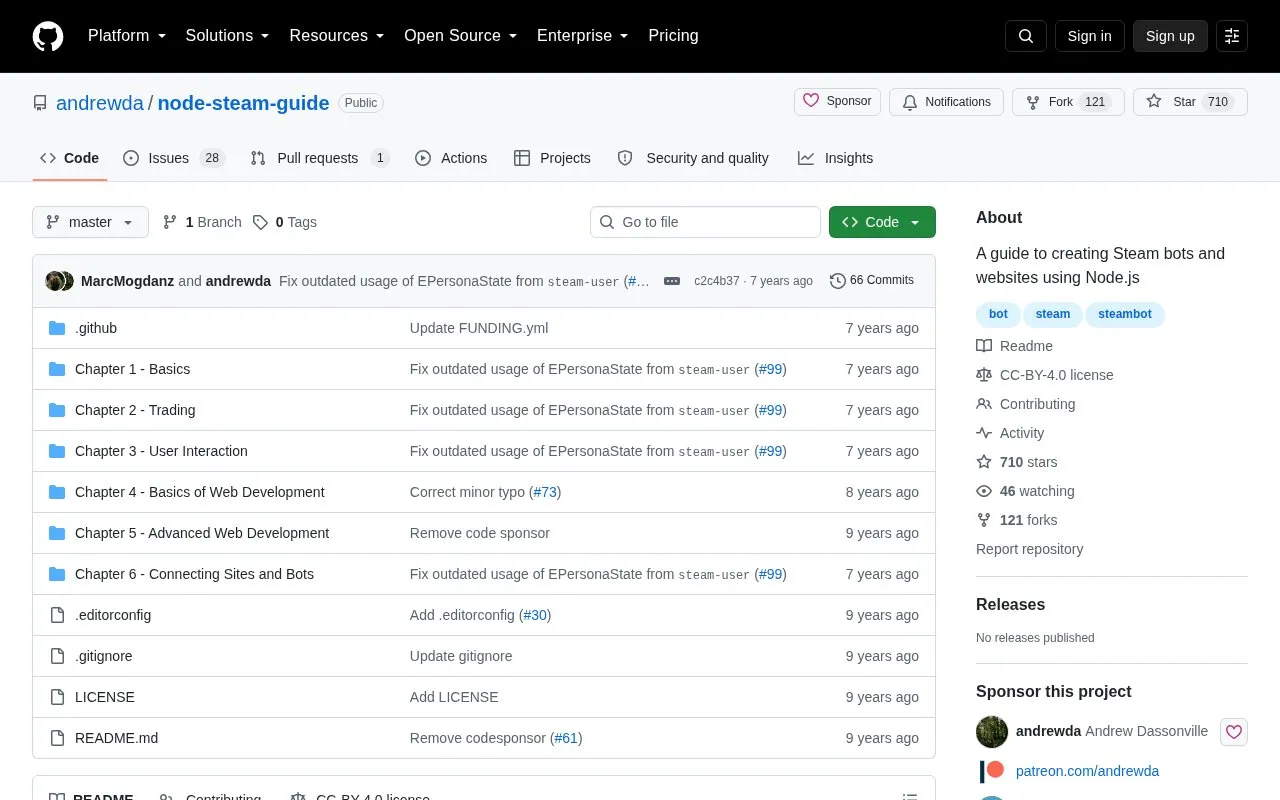Open the master branch selector
The width and height of the screenshot is (1280, 800).
(x=90, y=222)
